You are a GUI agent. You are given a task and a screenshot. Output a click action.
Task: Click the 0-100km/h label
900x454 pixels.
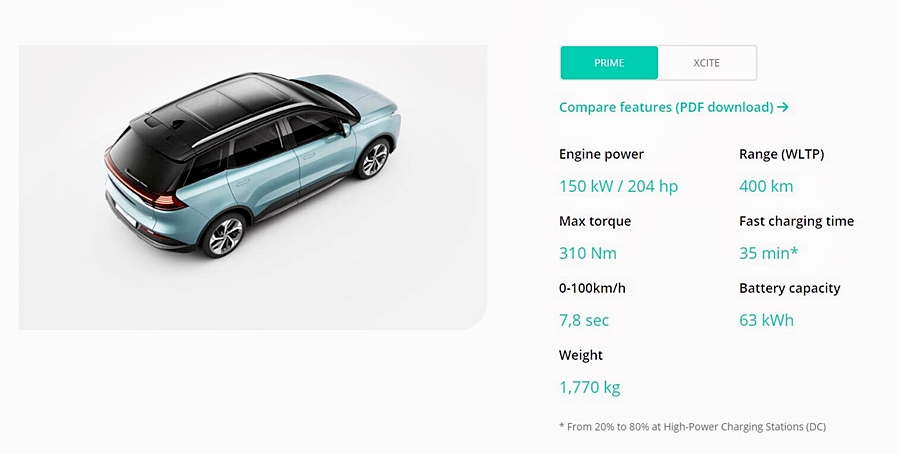pyautogui.click(x=592, y=288)
